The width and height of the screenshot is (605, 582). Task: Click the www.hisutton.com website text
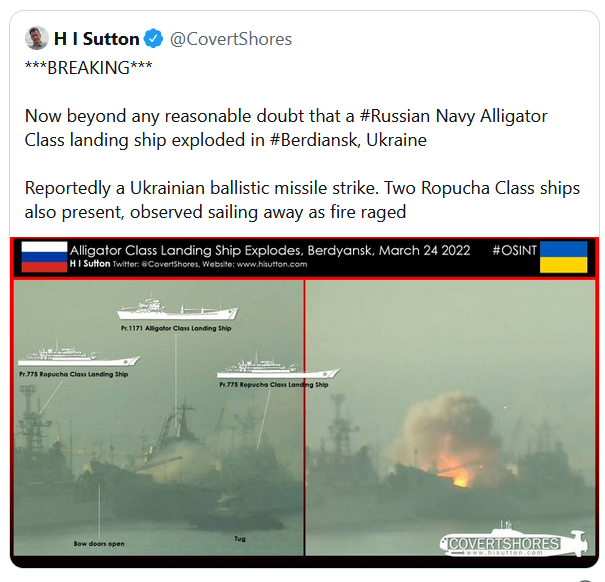click(272, 264)
